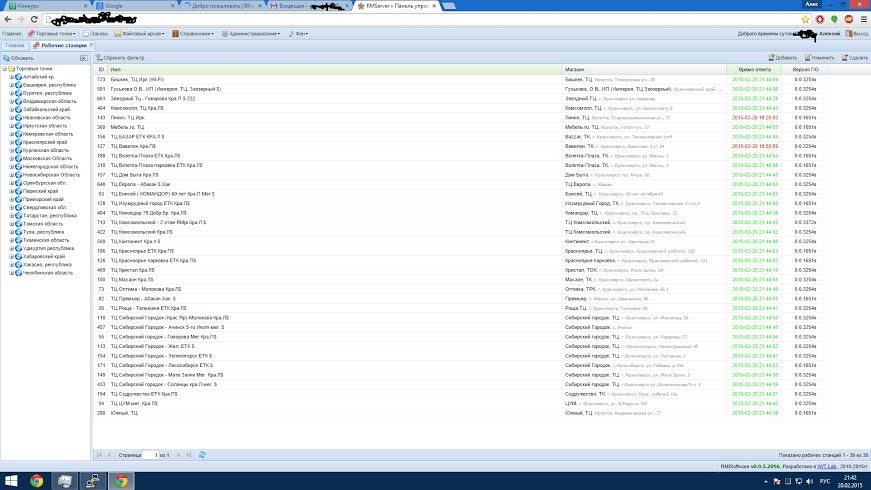This screenshot has width=871, height=490.
Task: Collapse the Торговые точки root node
Action: click(x=4, y=69)
